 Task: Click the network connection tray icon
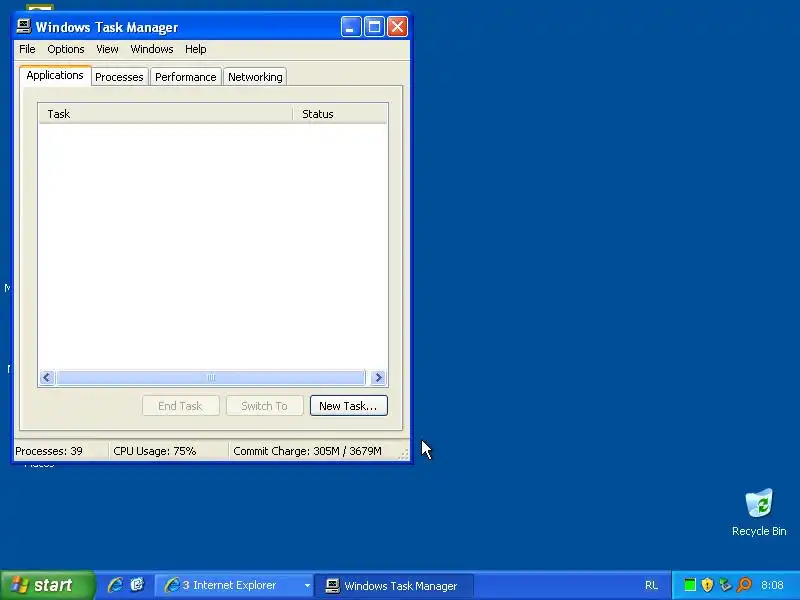pyautogui.click(x=725, y=585)
